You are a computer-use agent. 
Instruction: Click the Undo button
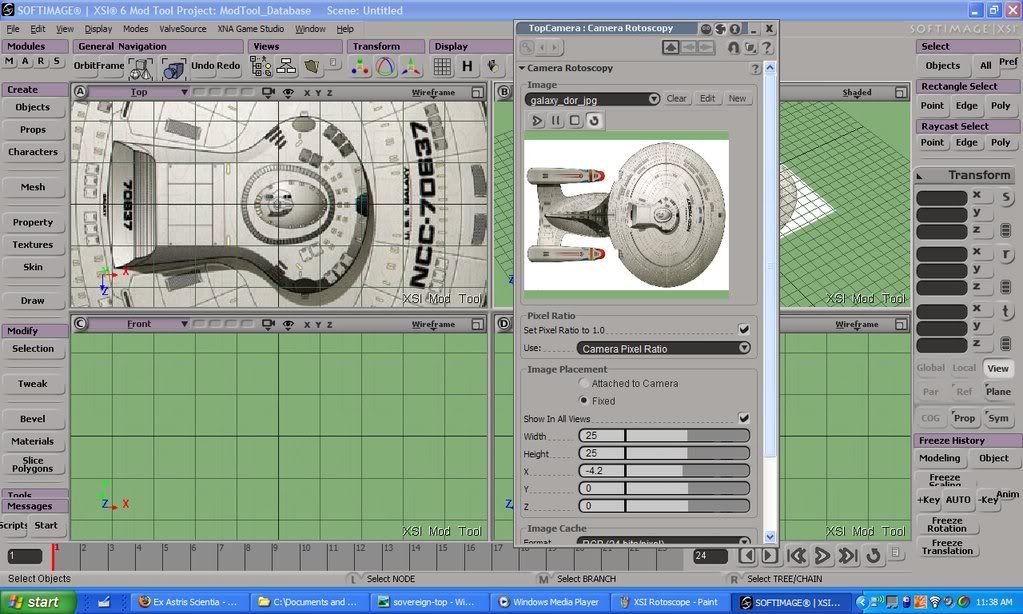click(202, 65)
